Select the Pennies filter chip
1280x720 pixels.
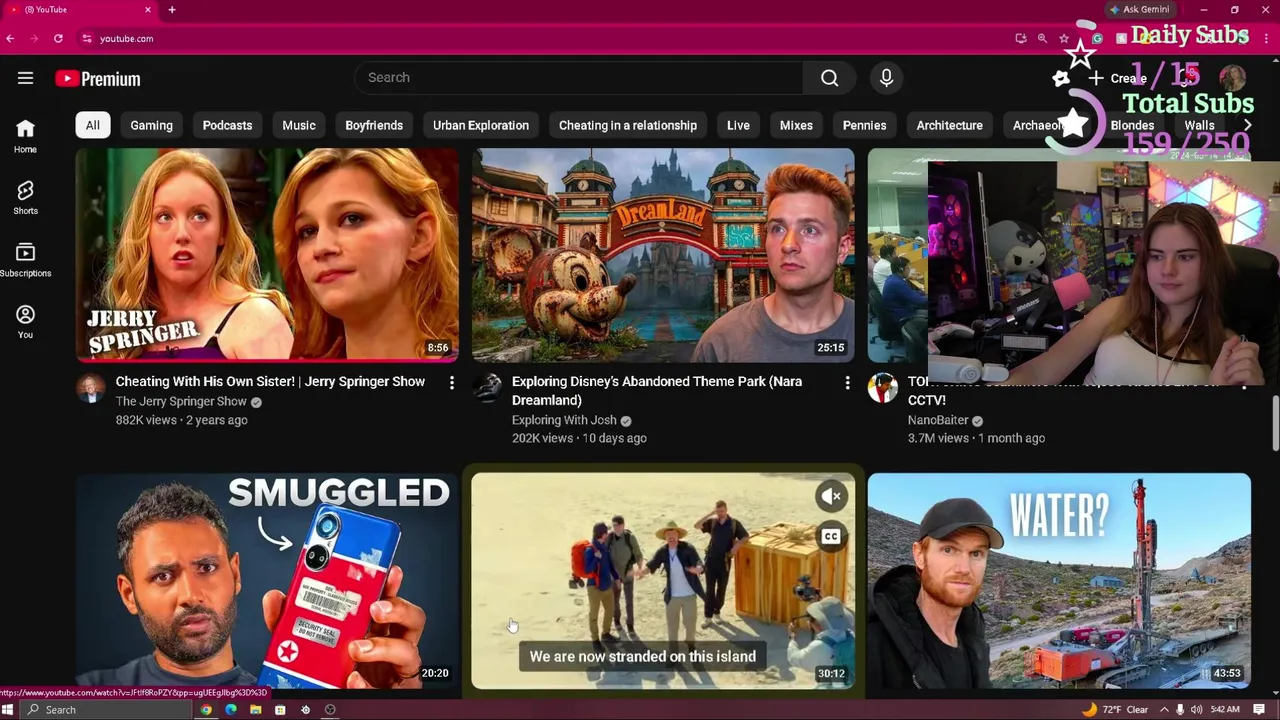864,125
